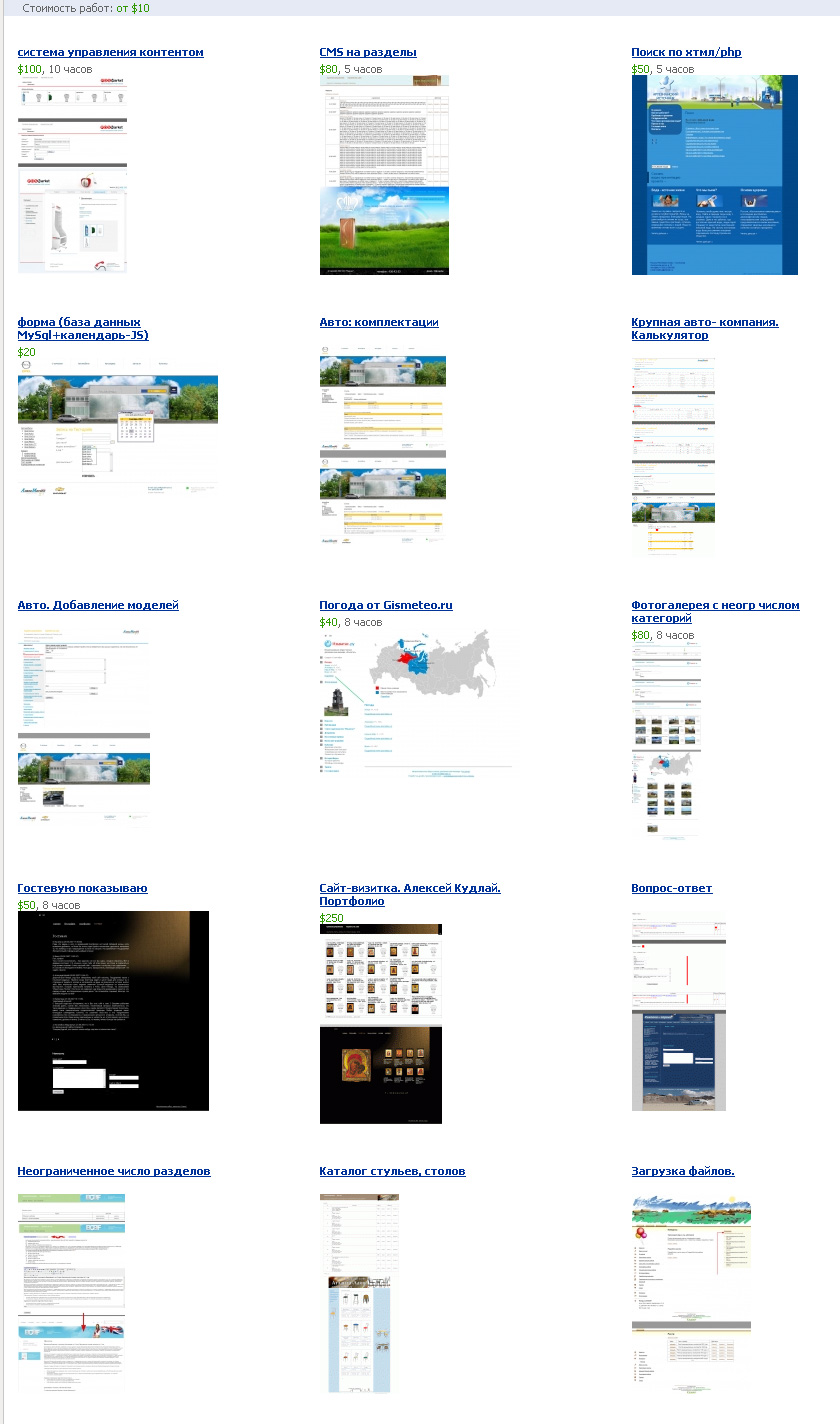Open the 'Вопрос-ответ' project link
840x1424 pixels.
(x=672, y=888)
